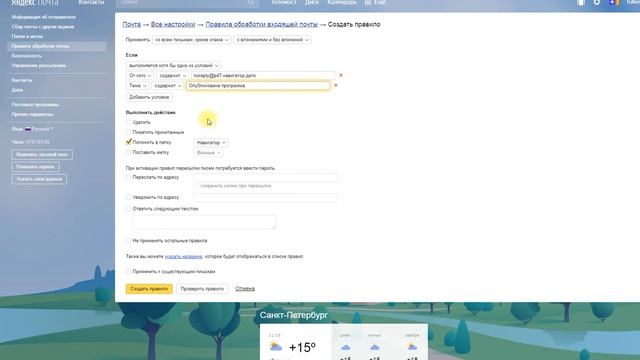The width and height of the screenshot is (640, 360).
Task: Open 'содержит' dropdown in the 'От кого' row
Action: (173, 76)
